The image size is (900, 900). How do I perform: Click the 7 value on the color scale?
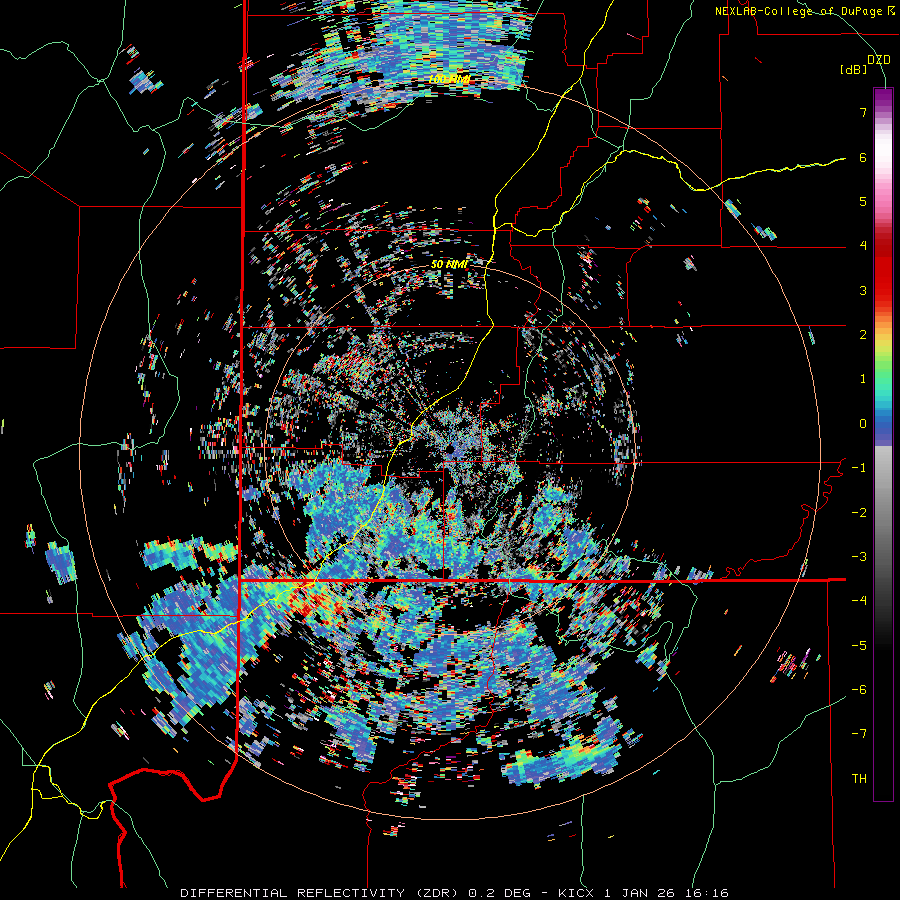pos(863,112)
